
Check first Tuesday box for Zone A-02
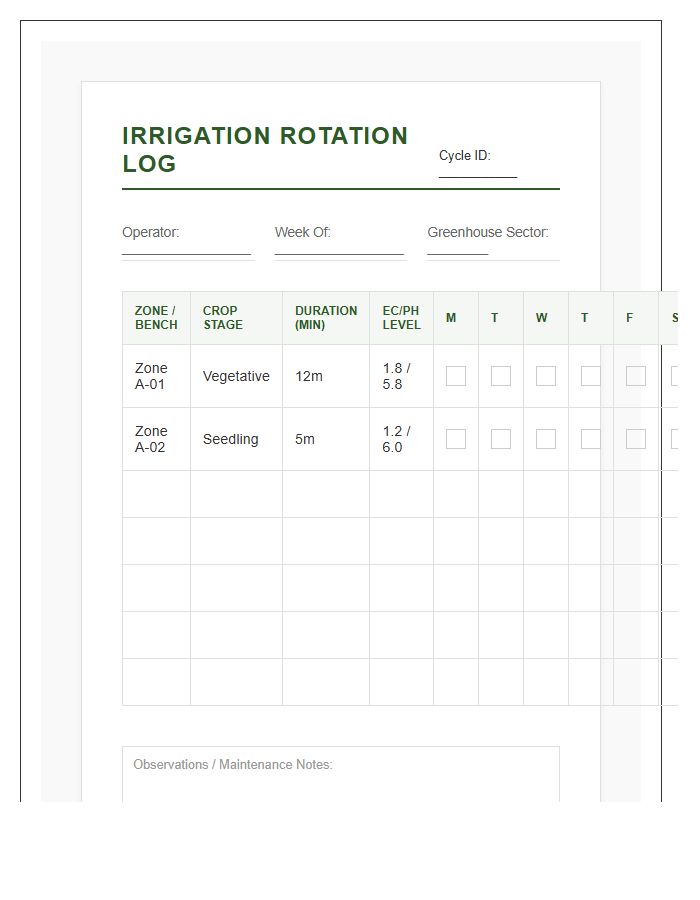501,439
